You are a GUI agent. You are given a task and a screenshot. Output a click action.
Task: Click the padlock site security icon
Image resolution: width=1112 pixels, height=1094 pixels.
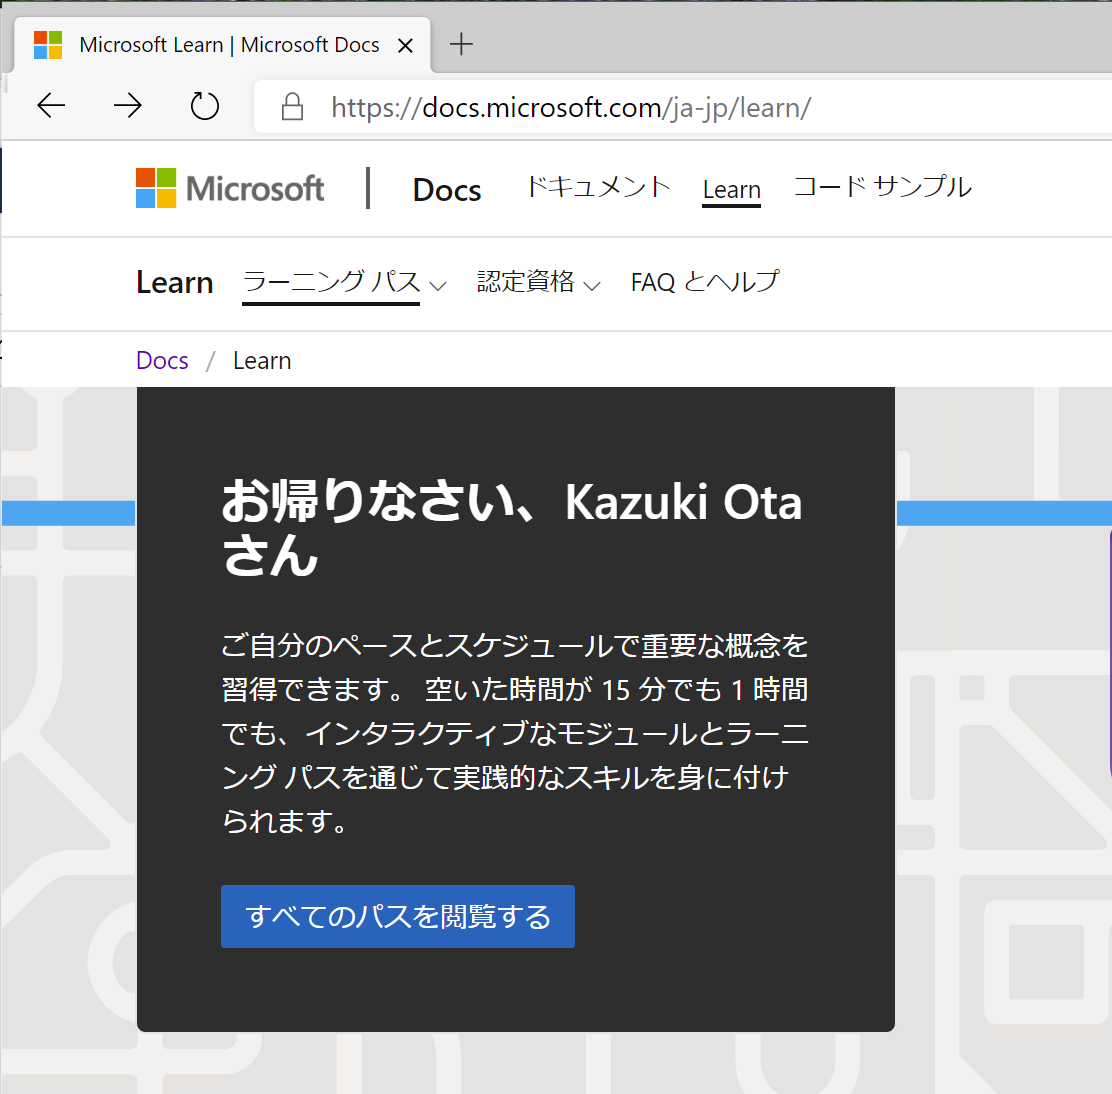point(292,107)
